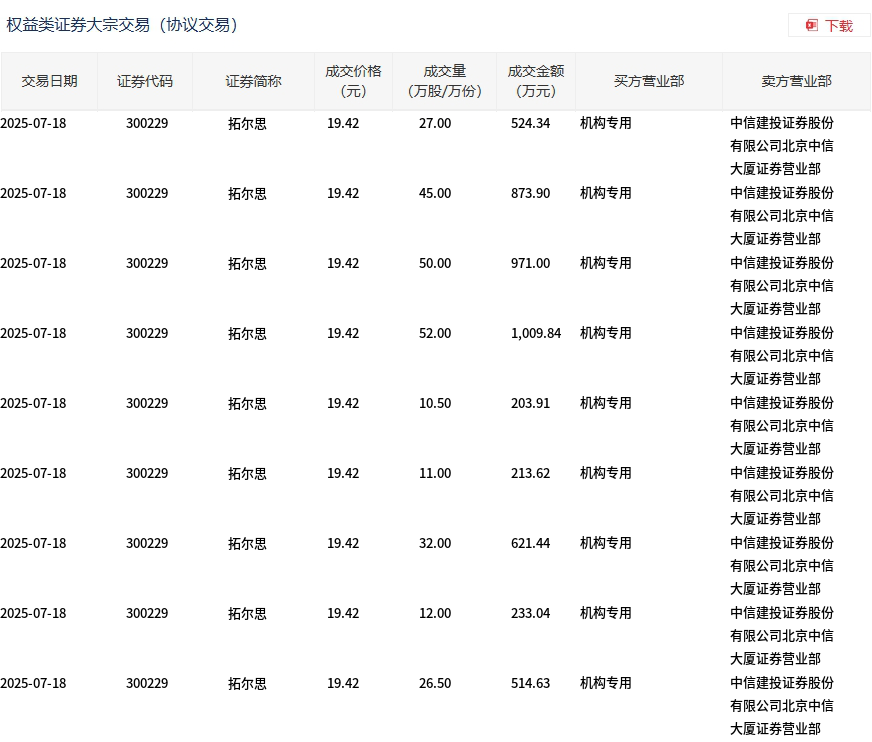Select the row with amount 1,009.84
Screen dimensions: 872x742
click(436, 356)
